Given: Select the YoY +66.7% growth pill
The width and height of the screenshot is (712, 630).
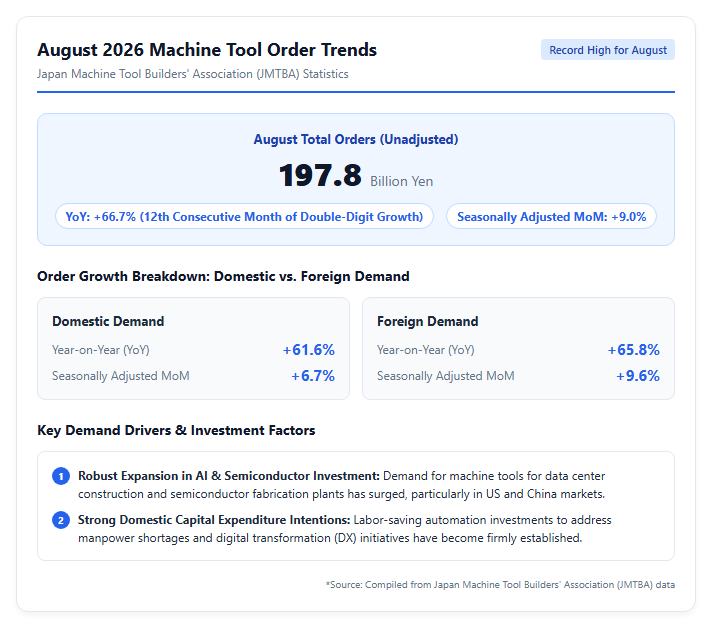Looking at the screenshot, I should [x=244, y=217].
